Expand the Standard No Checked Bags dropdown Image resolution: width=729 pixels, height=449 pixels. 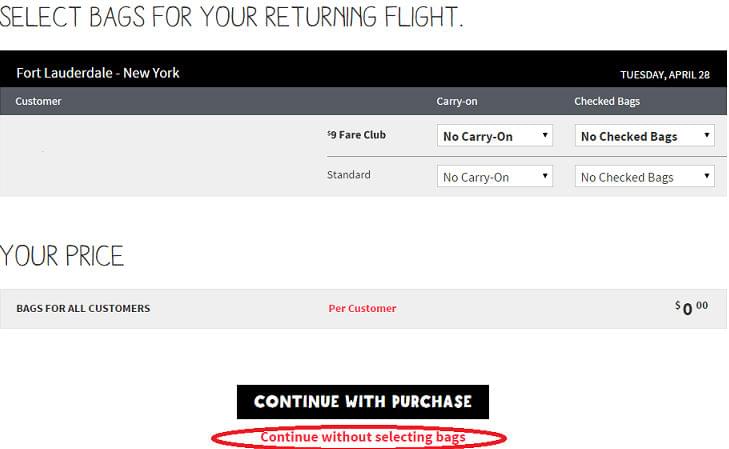coord(644,177)
